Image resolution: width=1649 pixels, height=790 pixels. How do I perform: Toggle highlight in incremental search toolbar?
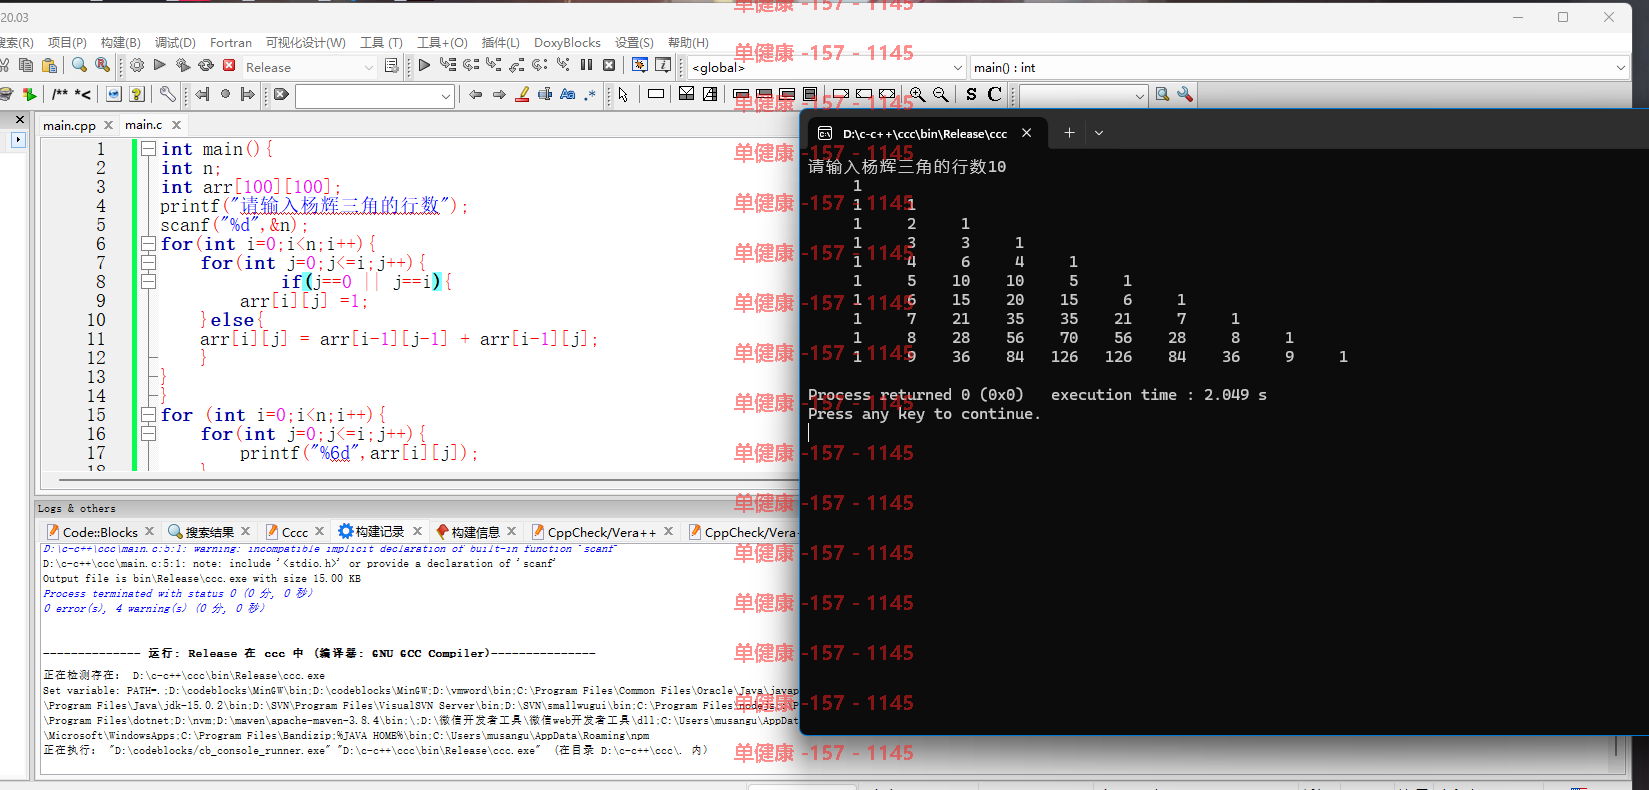pos(522,94)
